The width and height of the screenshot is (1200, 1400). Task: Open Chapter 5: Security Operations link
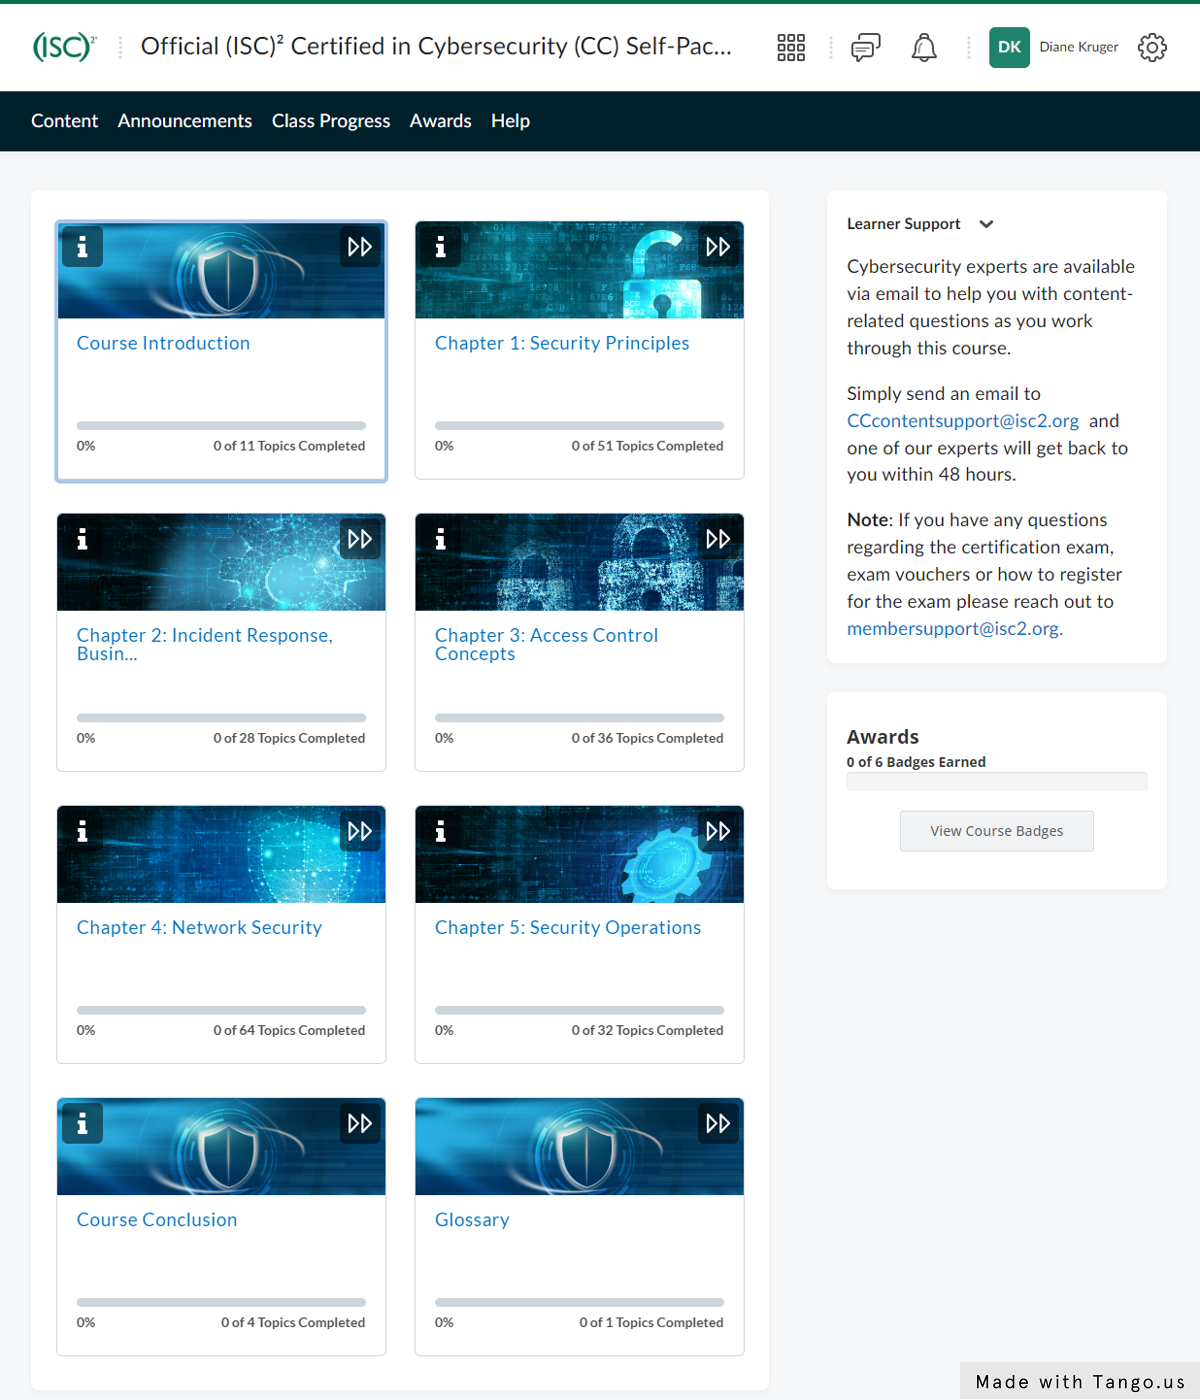point(568,927)
